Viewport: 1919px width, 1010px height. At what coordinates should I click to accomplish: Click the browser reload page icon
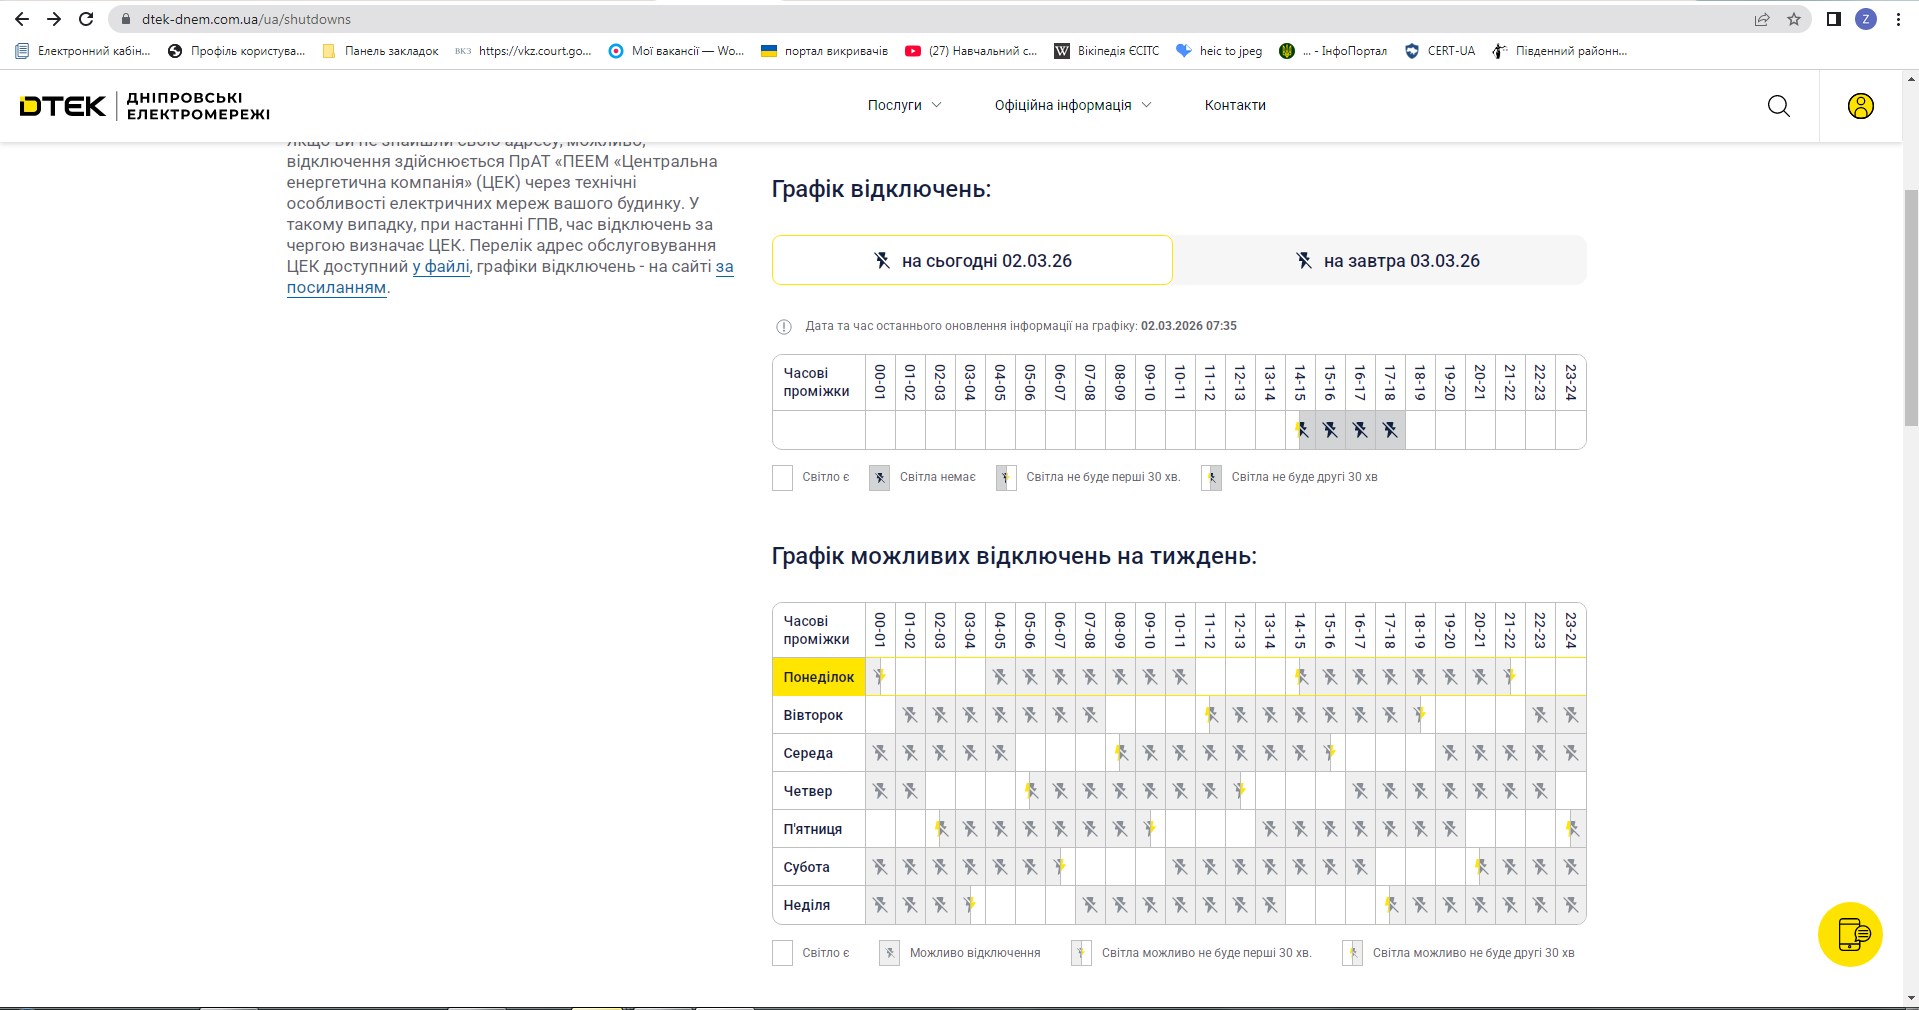pos(86,19)
